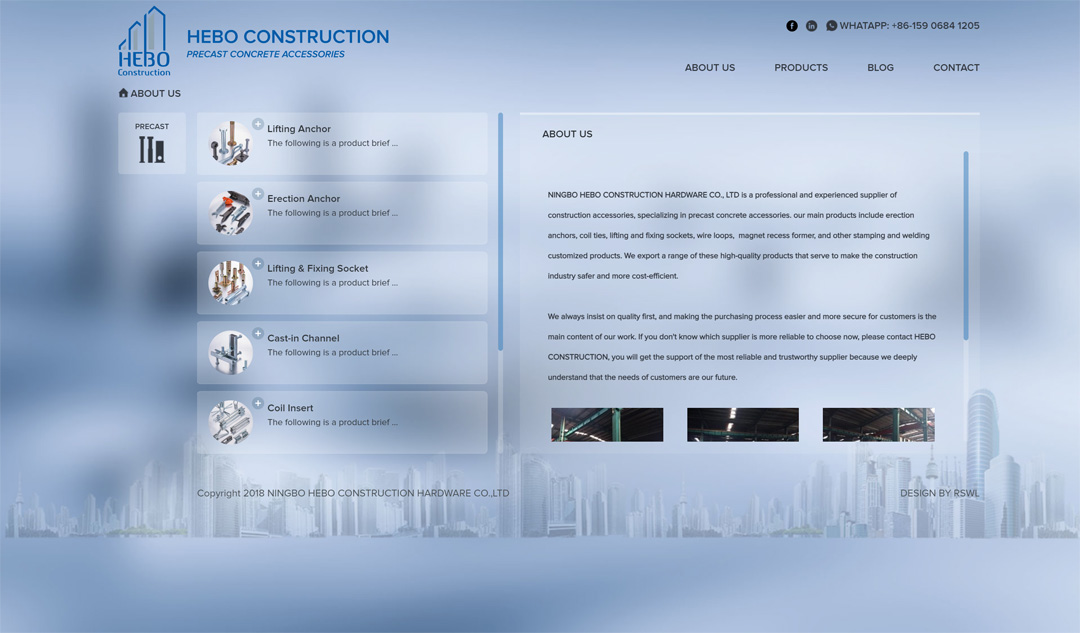
Task: Click the Lifting Anchor product image
Action: (230, 144)
